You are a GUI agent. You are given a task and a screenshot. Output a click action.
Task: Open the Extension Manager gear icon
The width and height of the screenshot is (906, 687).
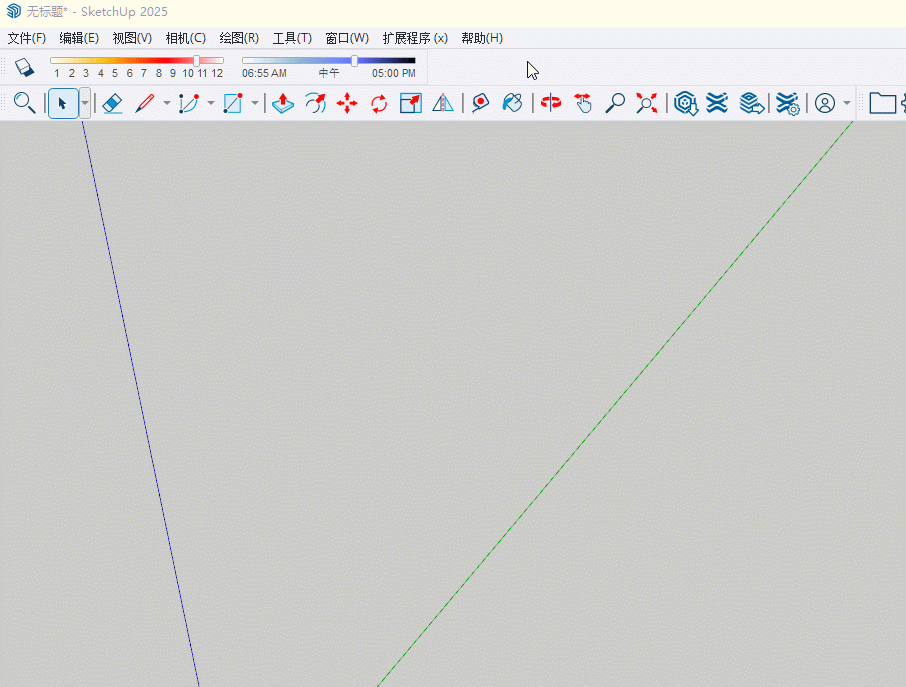pos(788,103)
